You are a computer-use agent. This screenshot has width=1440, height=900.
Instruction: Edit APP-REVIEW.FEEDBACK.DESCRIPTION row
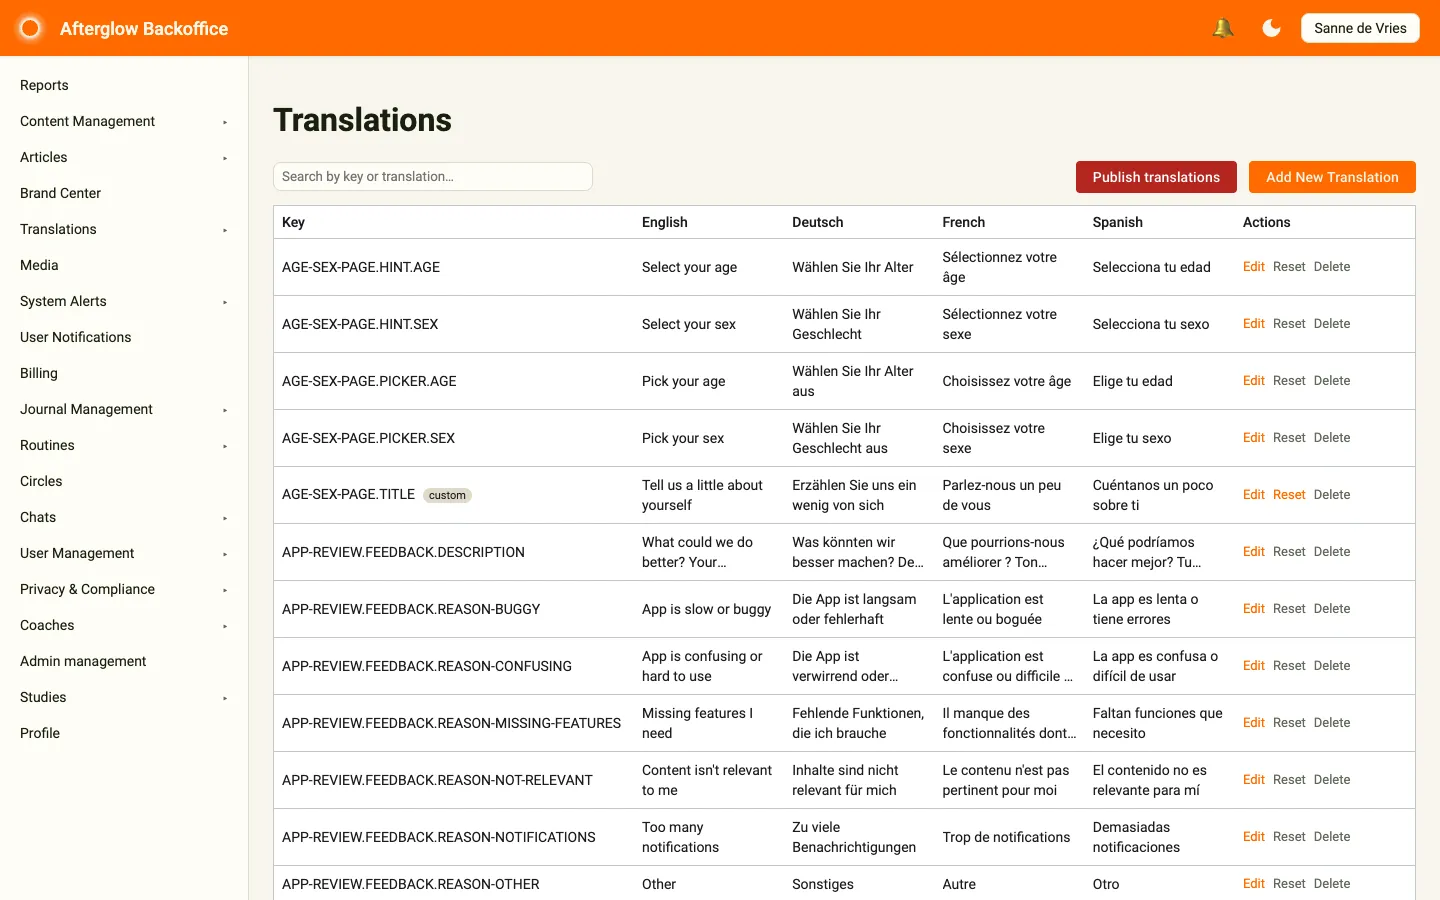tap(1253, 552)
